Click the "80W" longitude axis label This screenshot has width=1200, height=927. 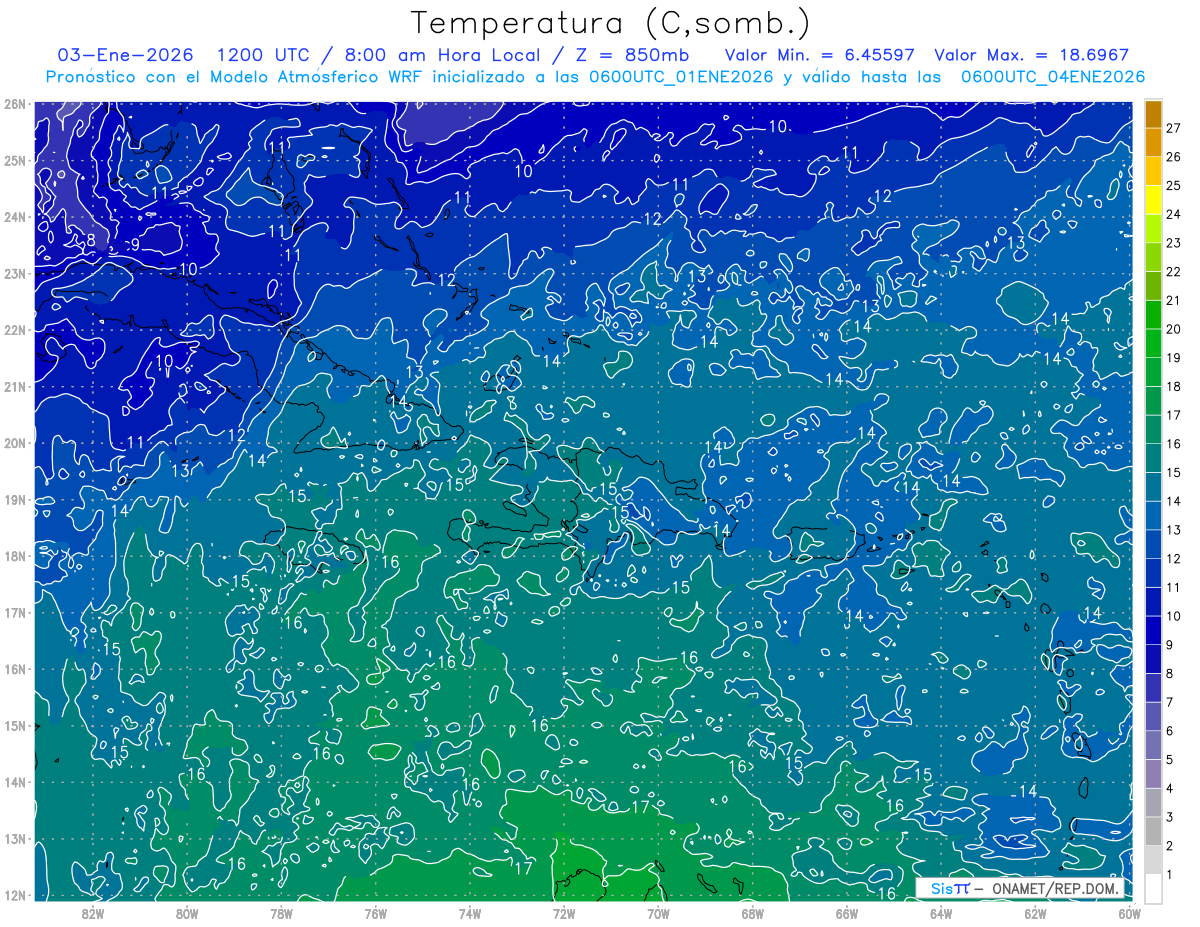point(187,913)
